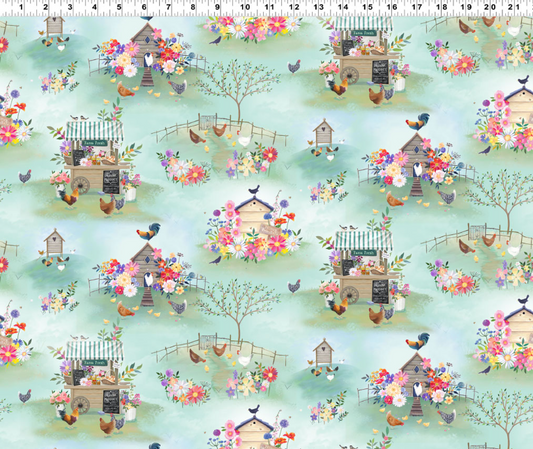Click the ruler mark labeled 15

[x=367, y=7]
